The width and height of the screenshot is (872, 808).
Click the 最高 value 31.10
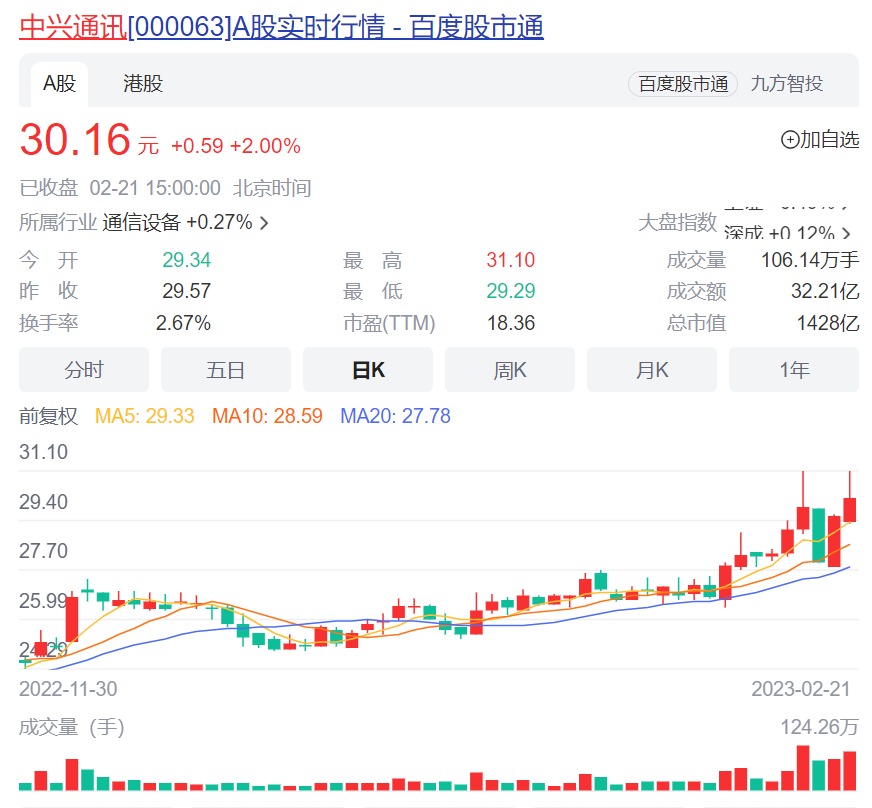[x=511, y=260]
